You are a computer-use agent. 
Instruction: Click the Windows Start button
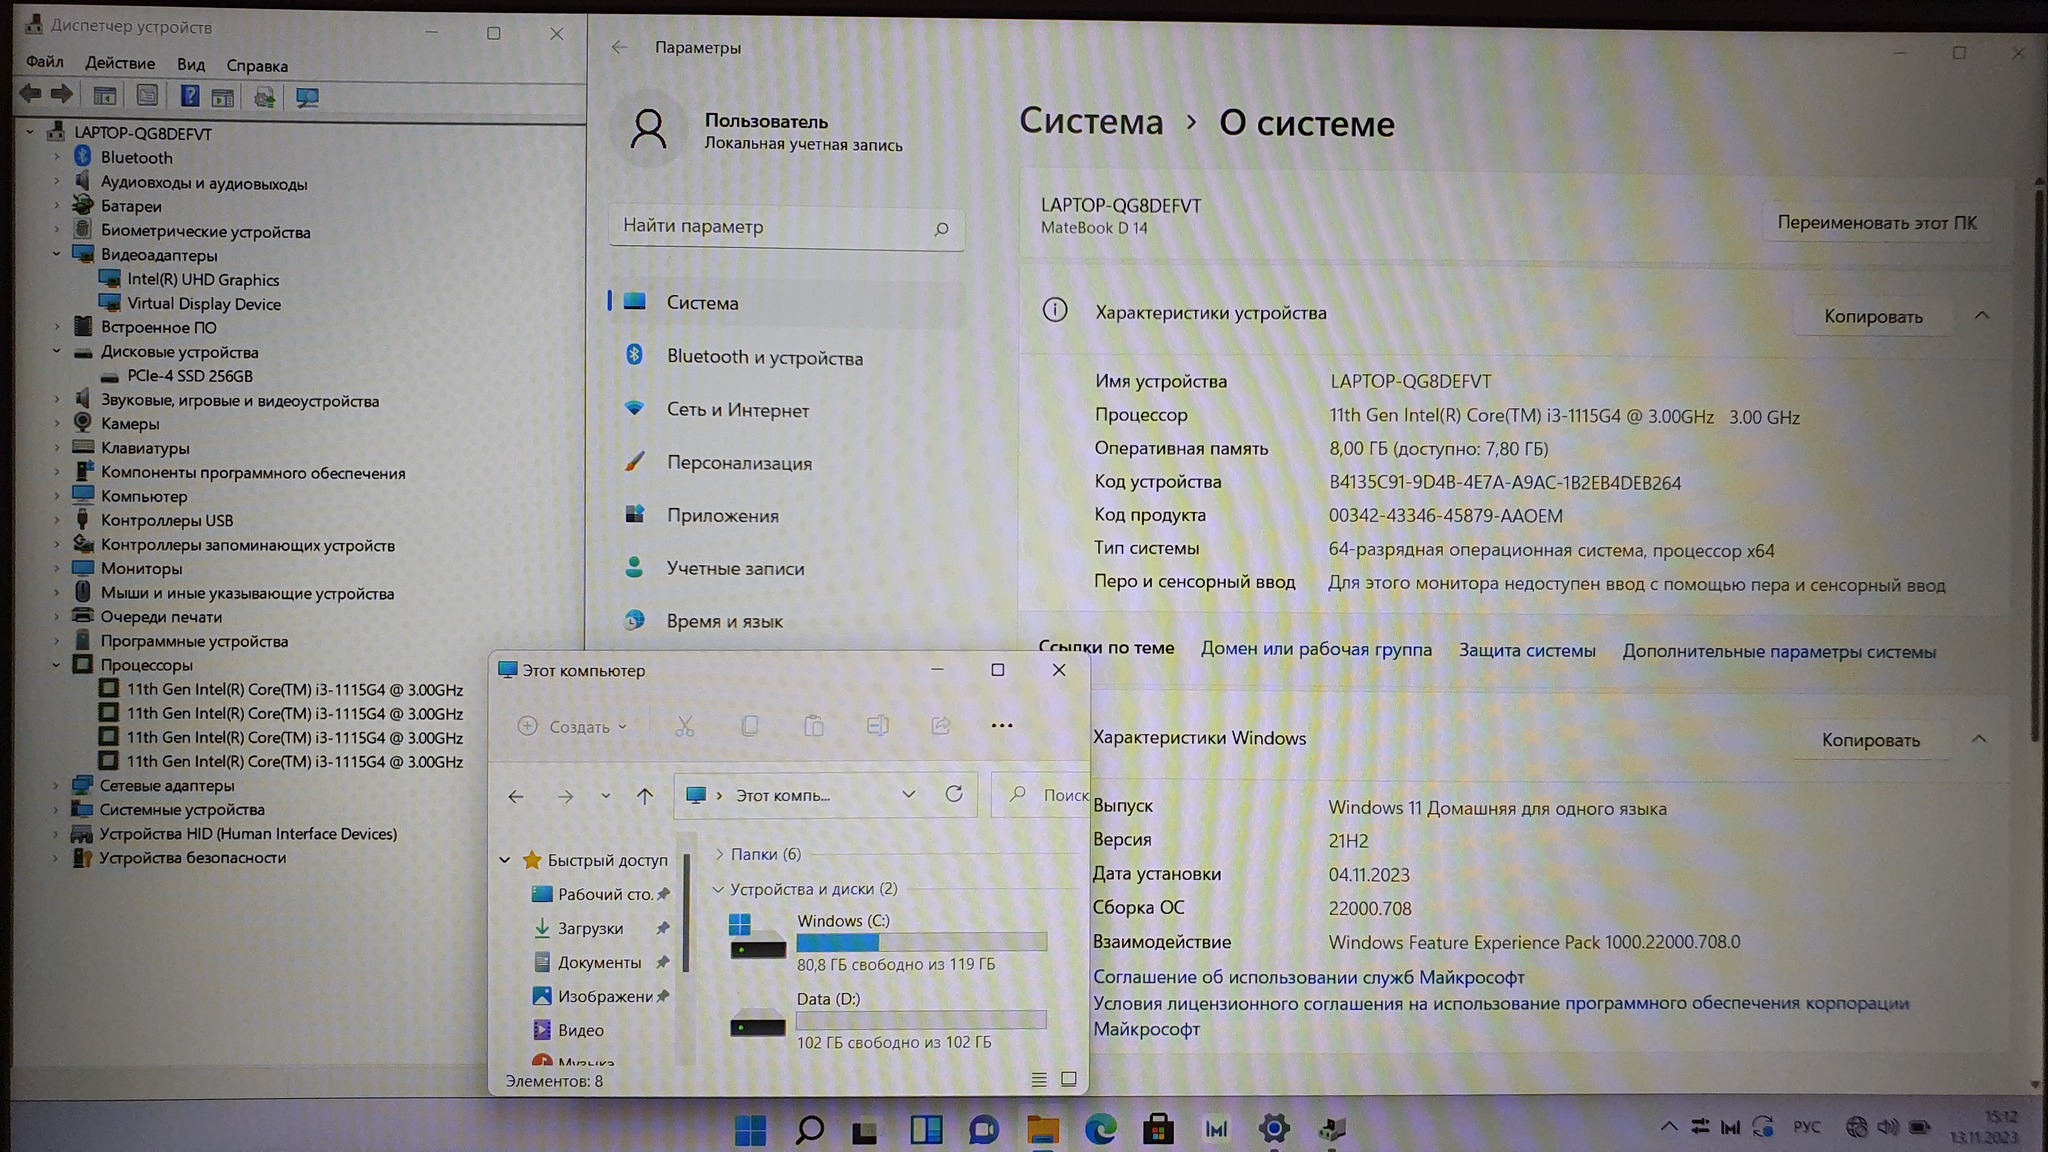pos(750,1130)
